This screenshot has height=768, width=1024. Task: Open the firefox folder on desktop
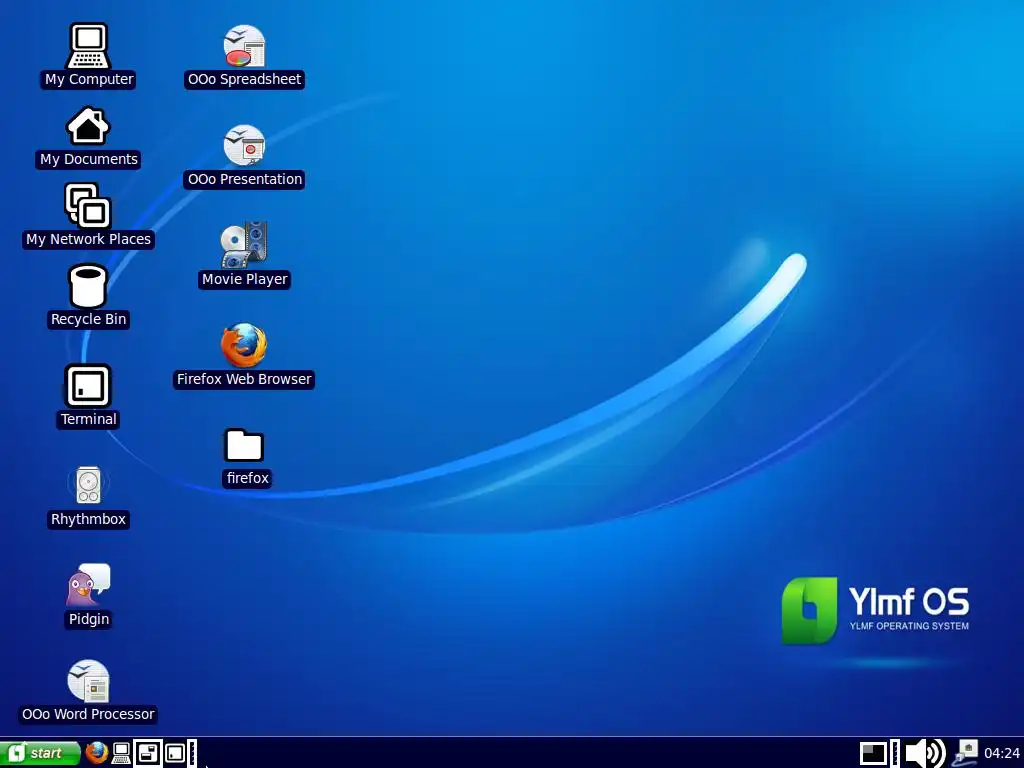[244, 445]
